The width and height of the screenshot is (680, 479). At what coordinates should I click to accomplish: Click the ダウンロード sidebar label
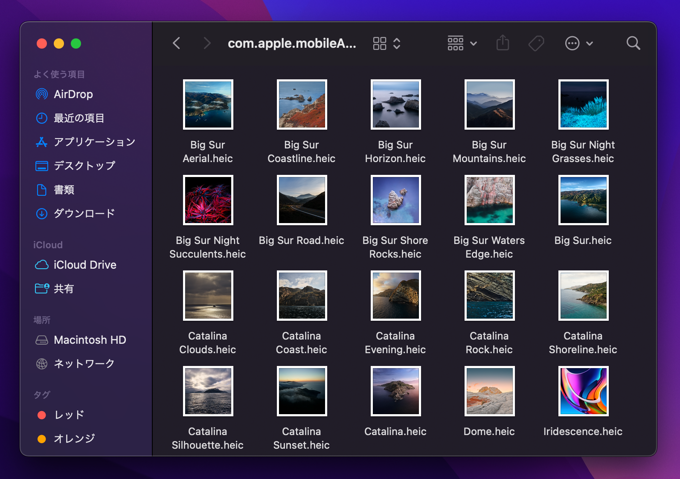[x=84, y=213]
